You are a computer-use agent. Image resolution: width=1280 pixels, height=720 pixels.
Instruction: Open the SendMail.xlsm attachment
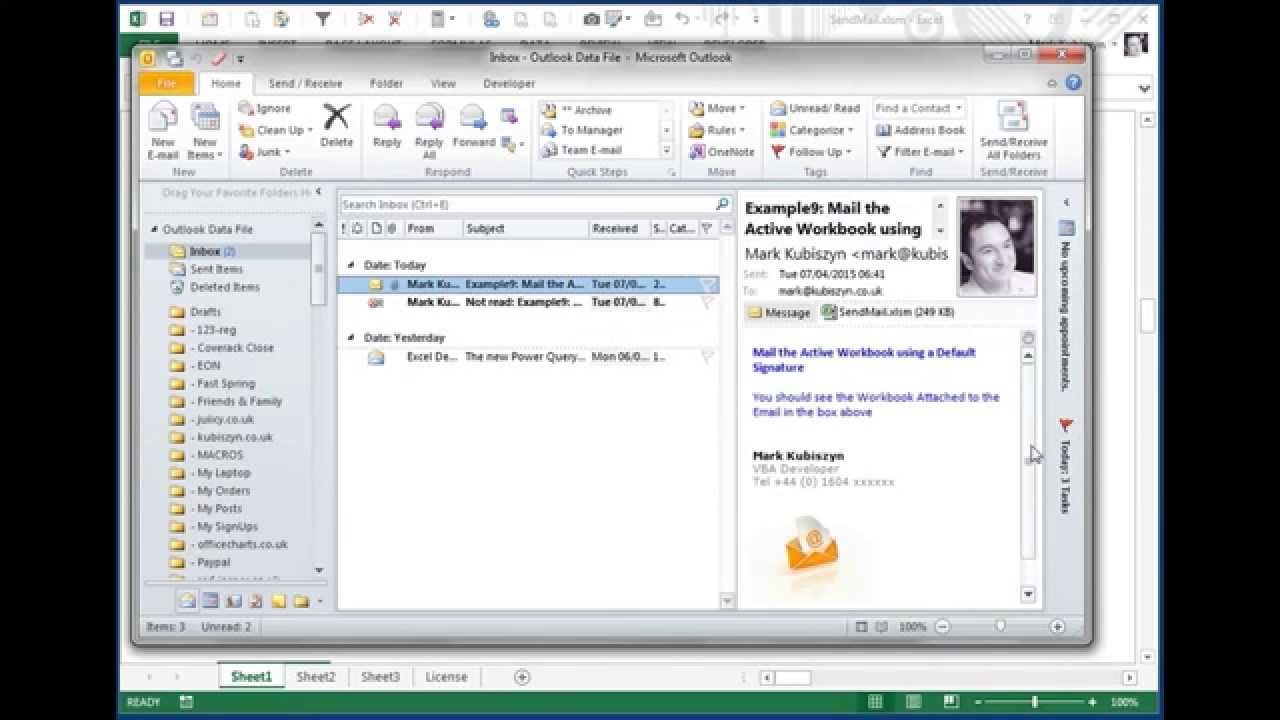pyautogui.click(x=887, y=312)
